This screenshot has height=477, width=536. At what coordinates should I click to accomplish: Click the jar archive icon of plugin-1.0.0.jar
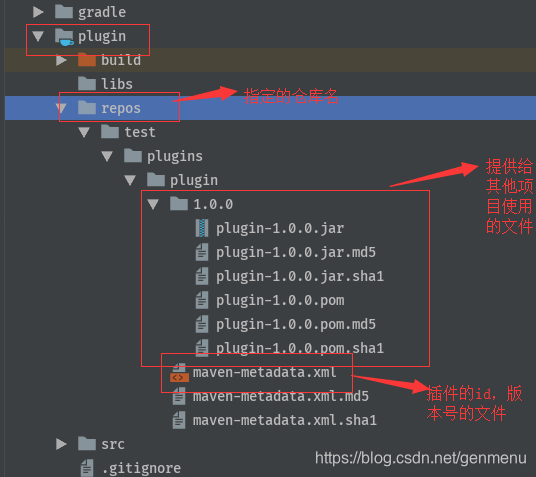pos(202,228)
